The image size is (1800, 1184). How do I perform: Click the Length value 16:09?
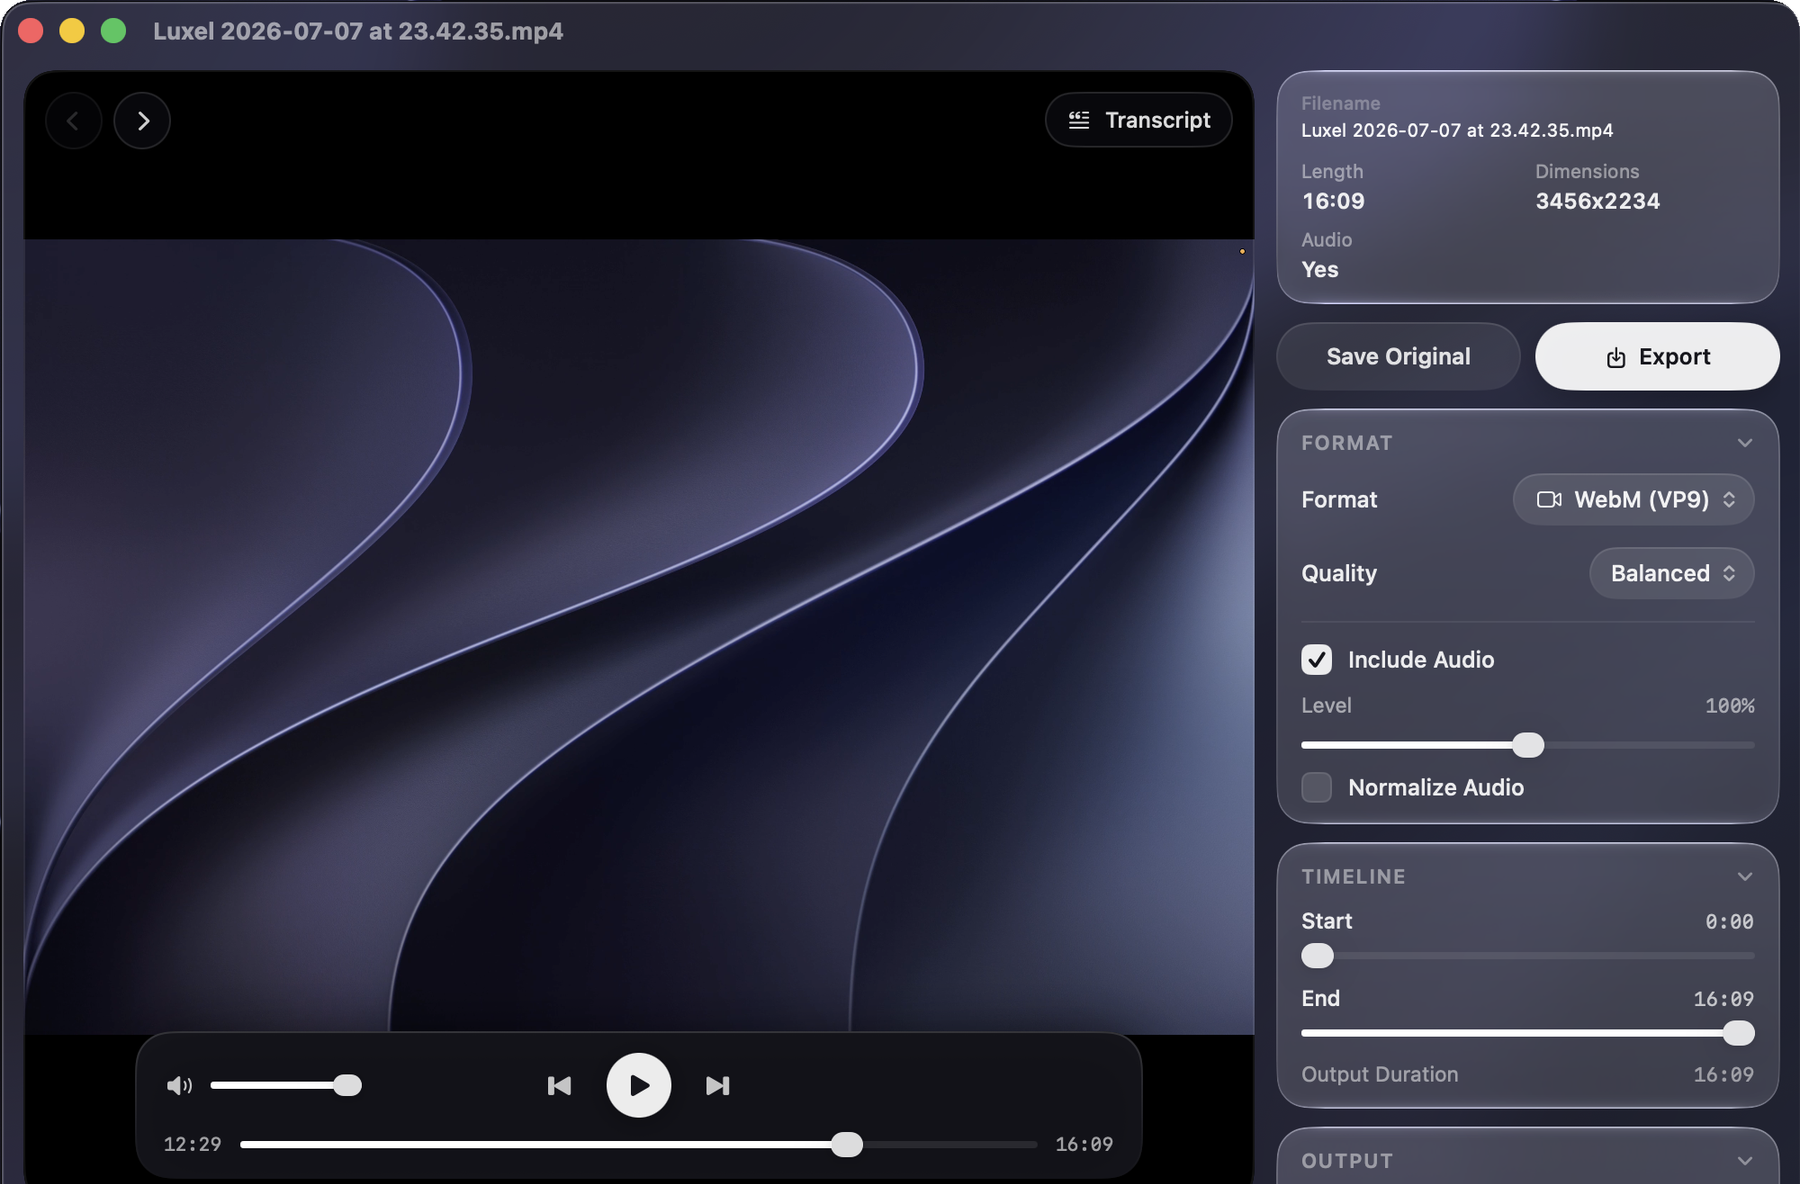coord(1333,201)
